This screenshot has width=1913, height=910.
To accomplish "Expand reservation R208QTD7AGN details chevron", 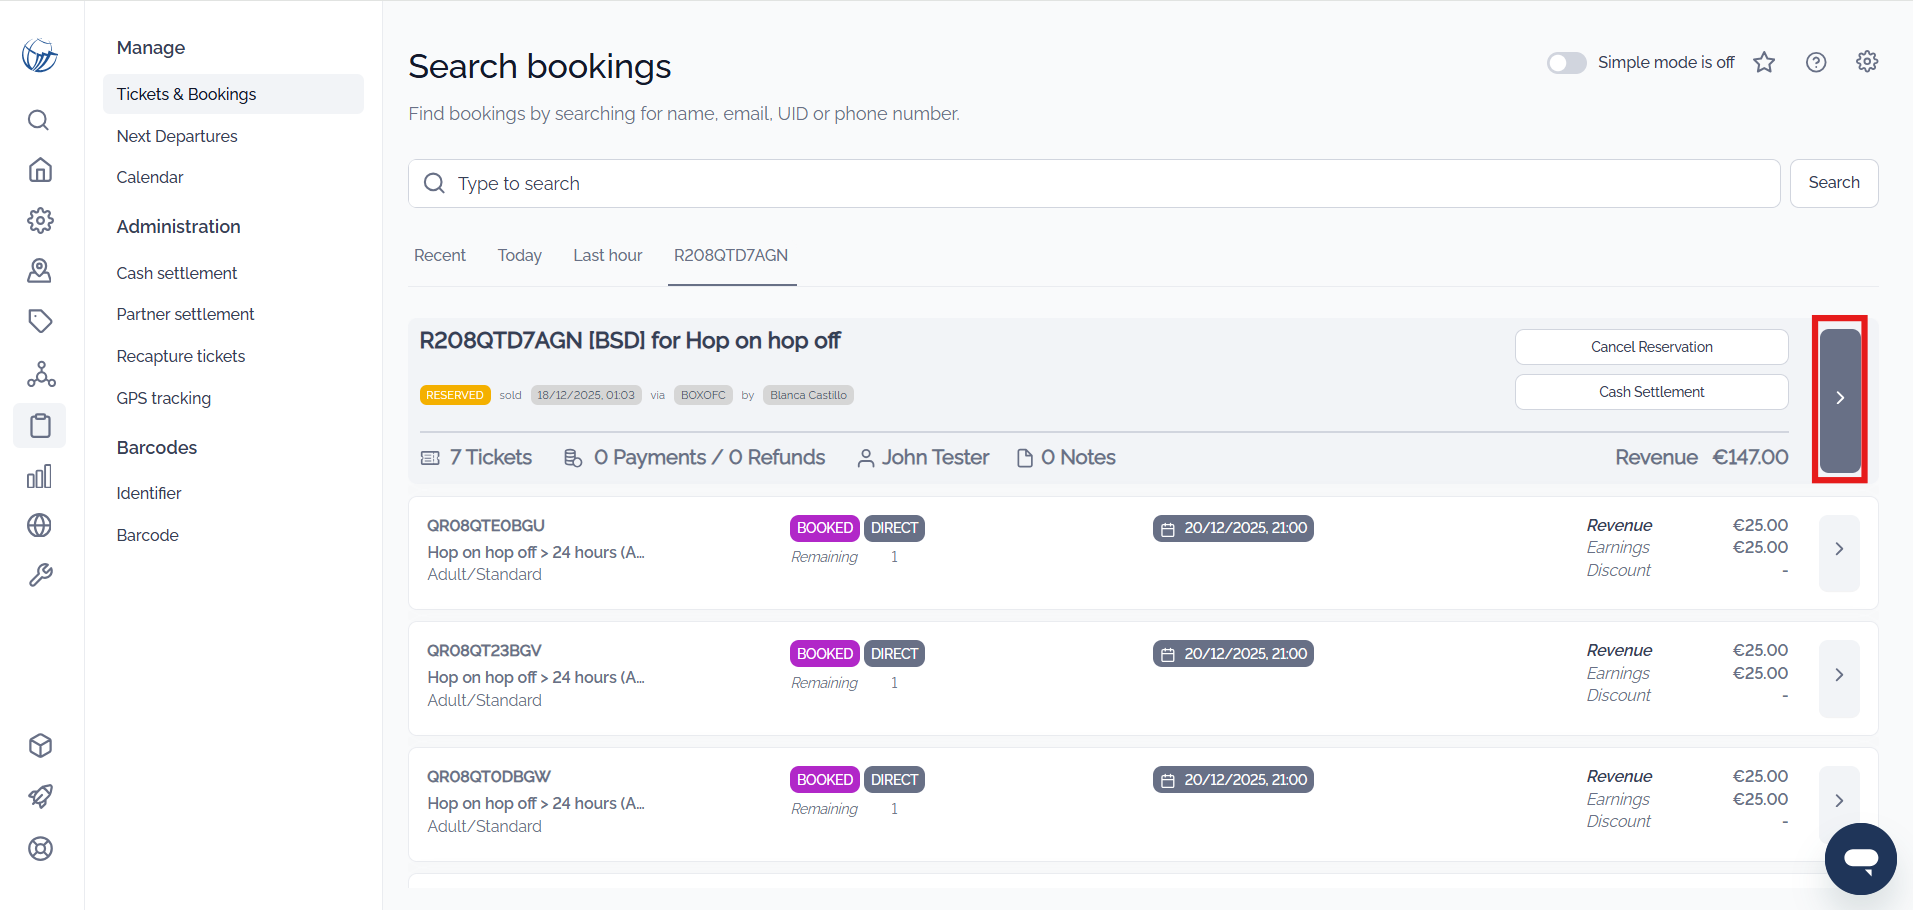I will point(1840,399).
